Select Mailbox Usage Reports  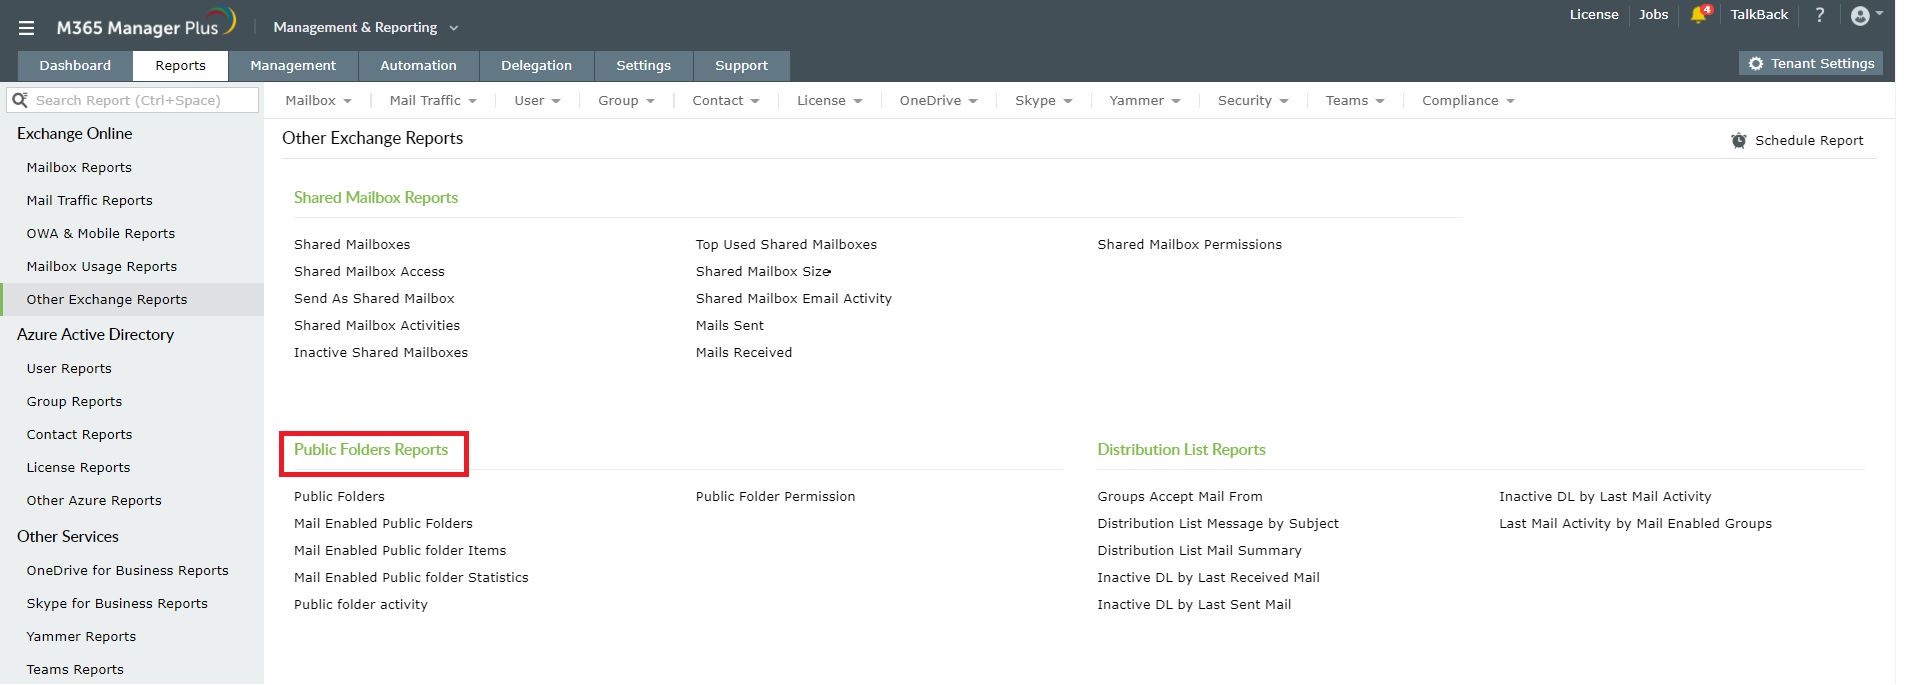click(102, 267)
